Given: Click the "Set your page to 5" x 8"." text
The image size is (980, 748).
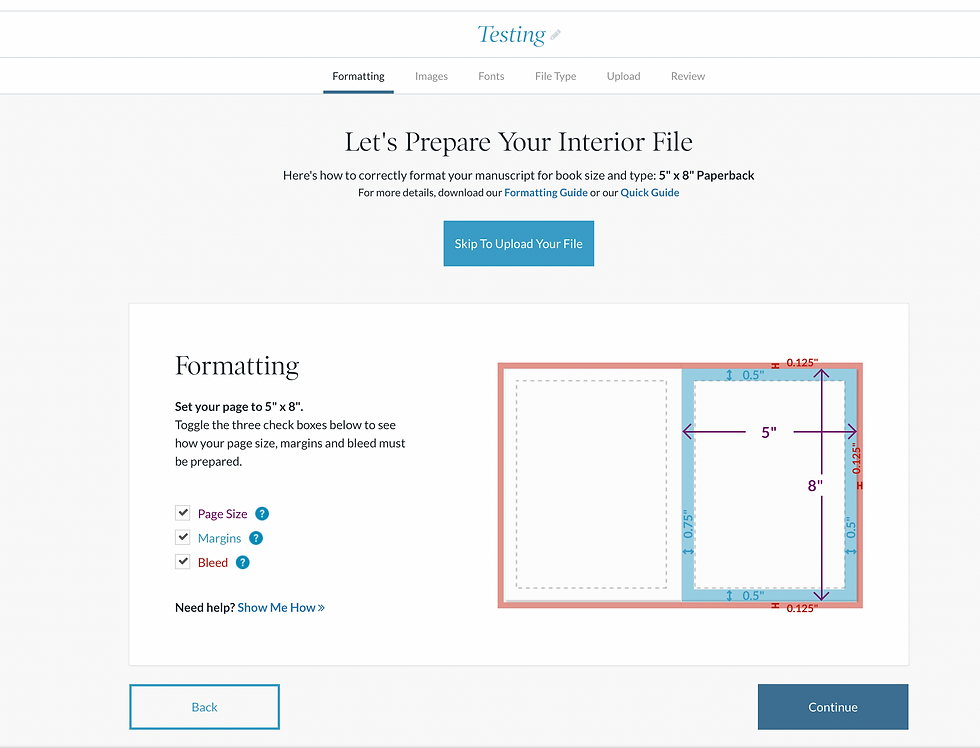Looking at the screenshot, I should (x=239, y=406).
